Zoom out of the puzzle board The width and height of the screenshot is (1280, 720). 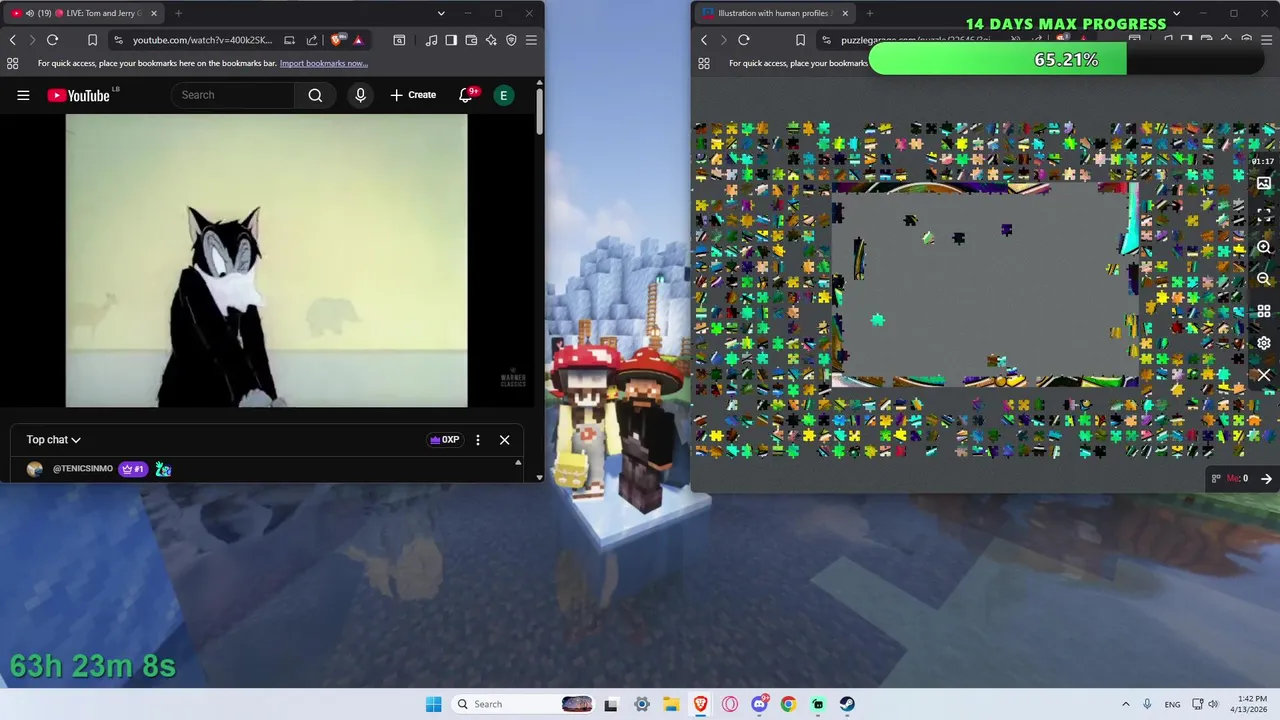click(x=1264, y=279)
